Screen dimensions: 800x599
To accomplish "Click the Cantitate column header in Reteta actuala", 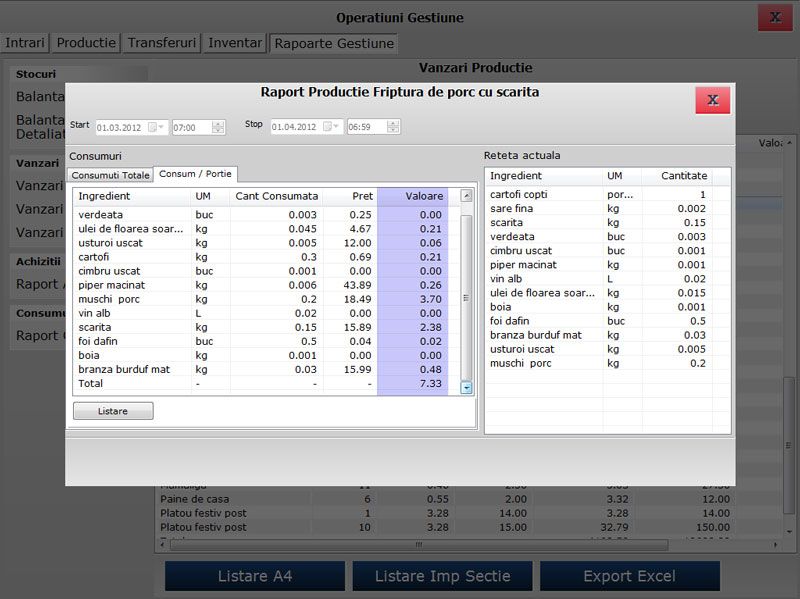I will click(677, 176).
